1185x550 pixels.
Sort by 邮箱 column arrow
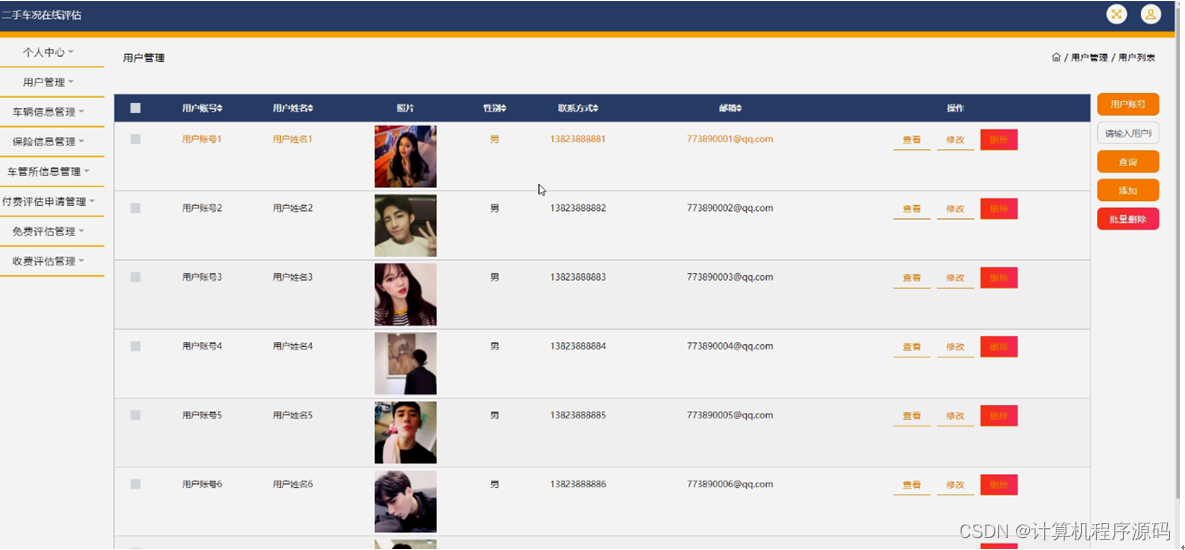click(x=739, y=108)
